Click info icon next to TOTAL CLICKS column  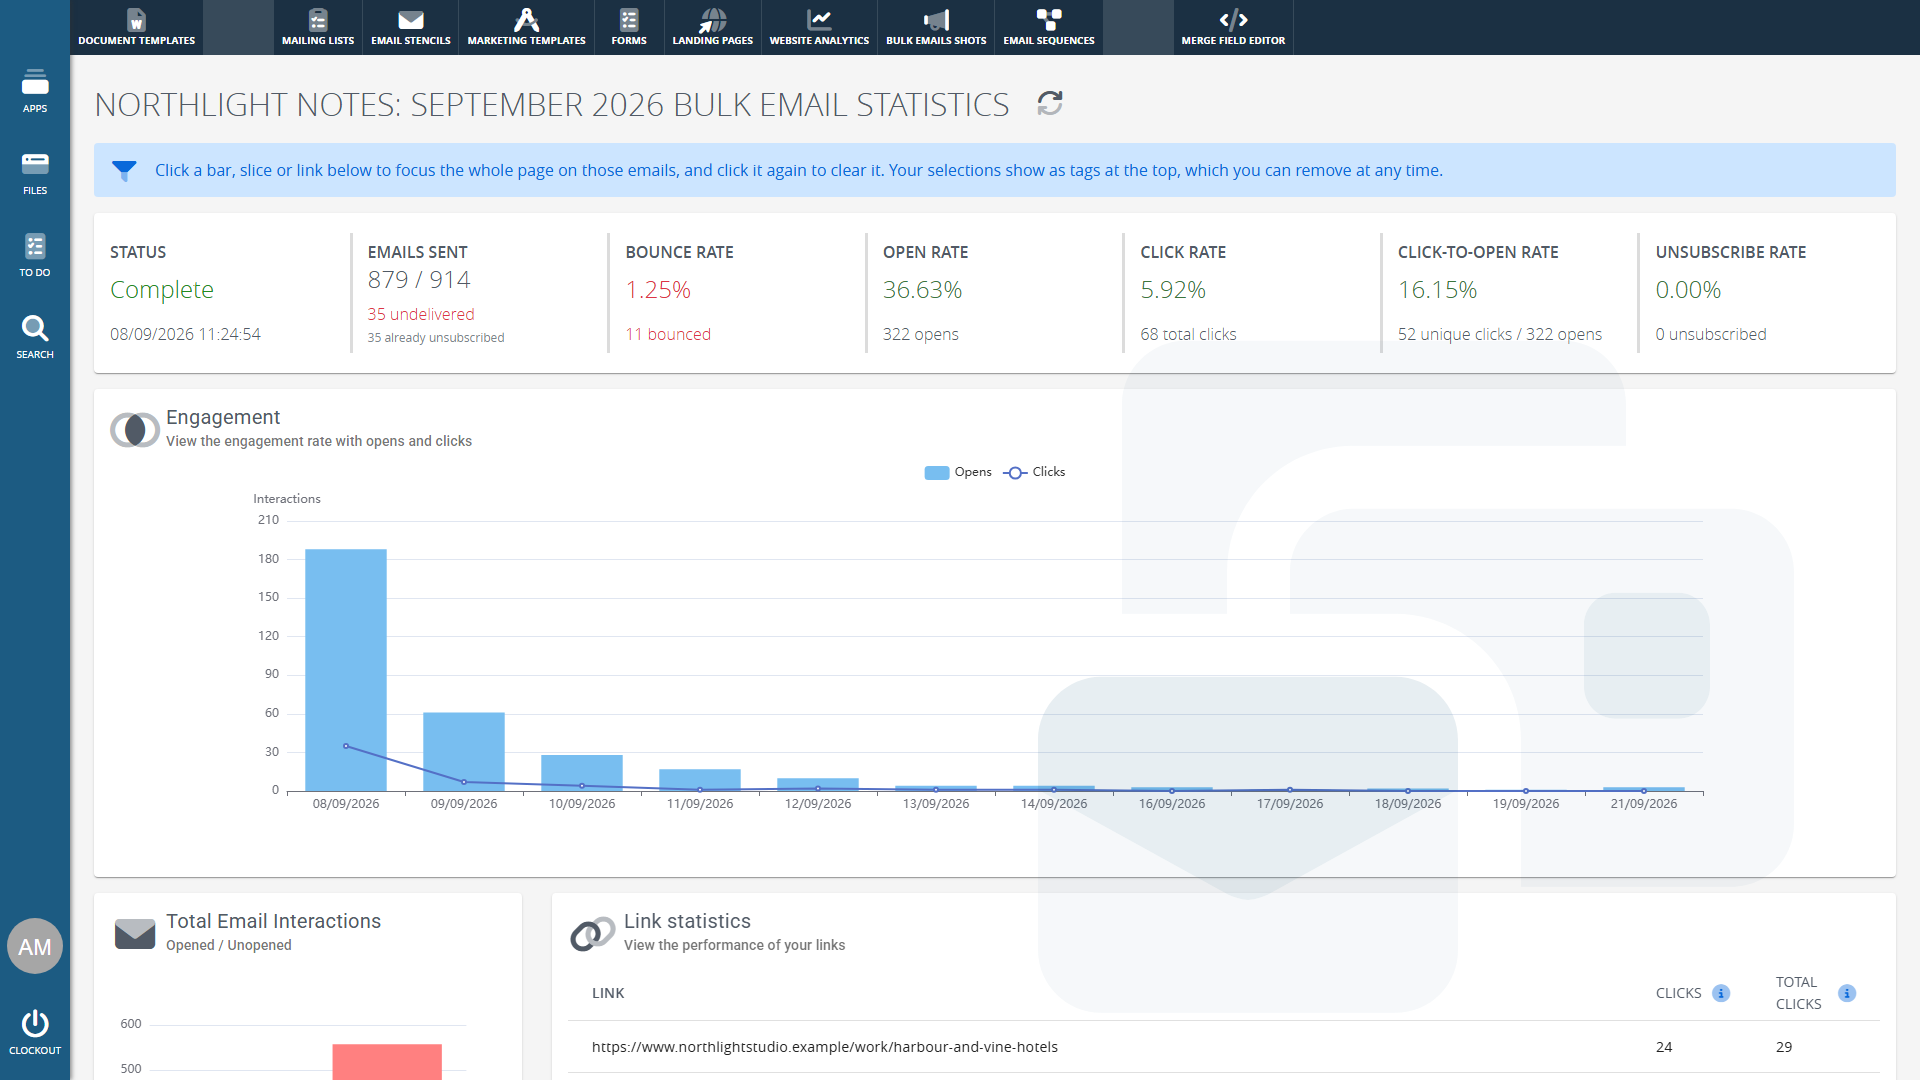(x=1847, y=993)
